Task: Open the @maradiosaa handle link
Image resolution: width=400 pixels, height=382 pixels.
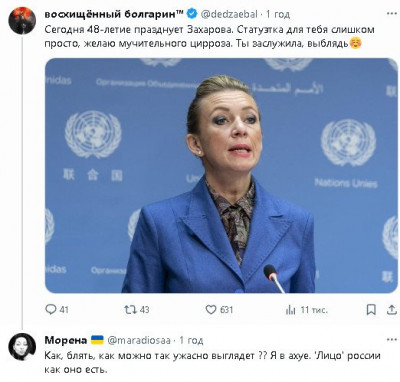Action: (139, 340)
